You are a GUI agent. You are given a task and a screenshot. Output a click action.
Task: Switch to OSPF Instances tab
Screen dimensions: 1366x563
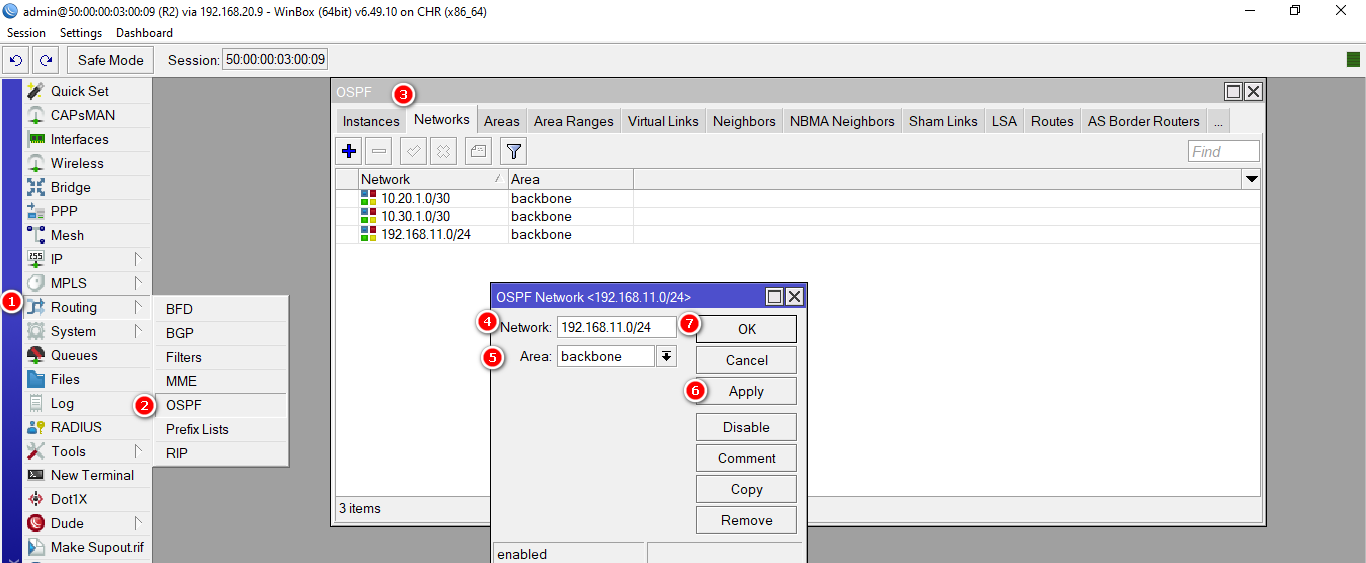[x=371, y=121]
